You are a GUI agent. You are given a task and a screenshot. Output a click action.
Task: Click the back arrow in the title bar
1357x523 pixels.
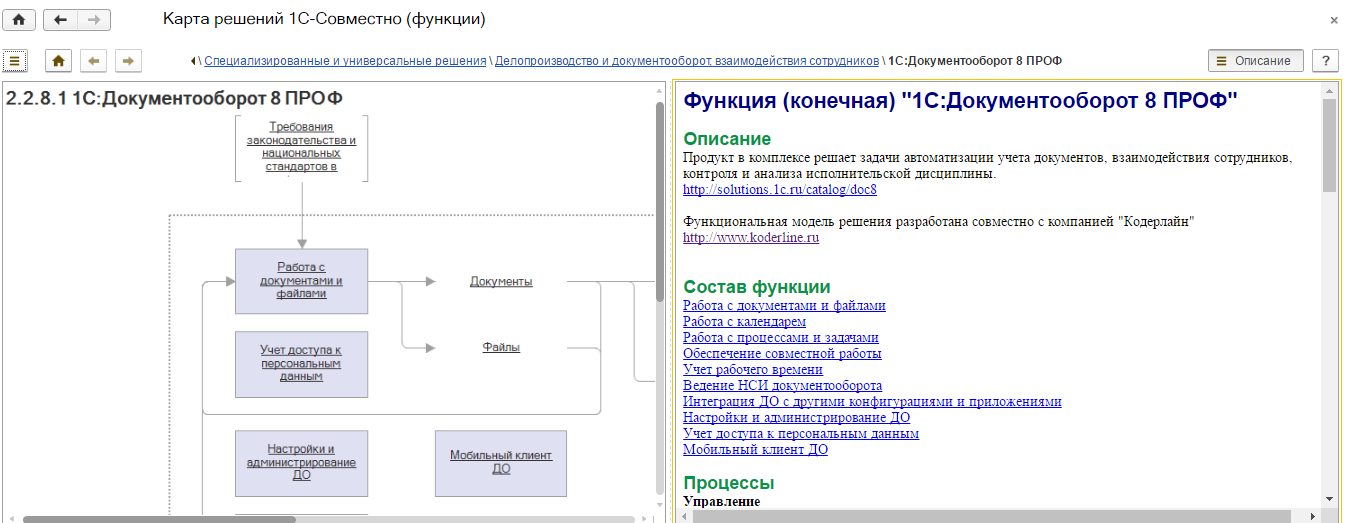click(x=61, y=20)
